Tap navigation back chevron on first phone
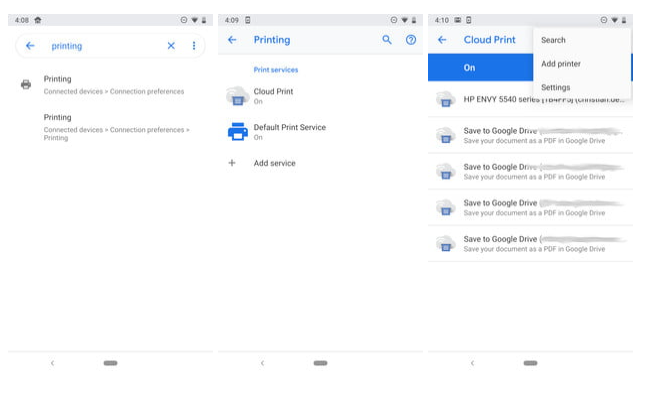This screenshot has width=652, height=409. tap(52, 363)
